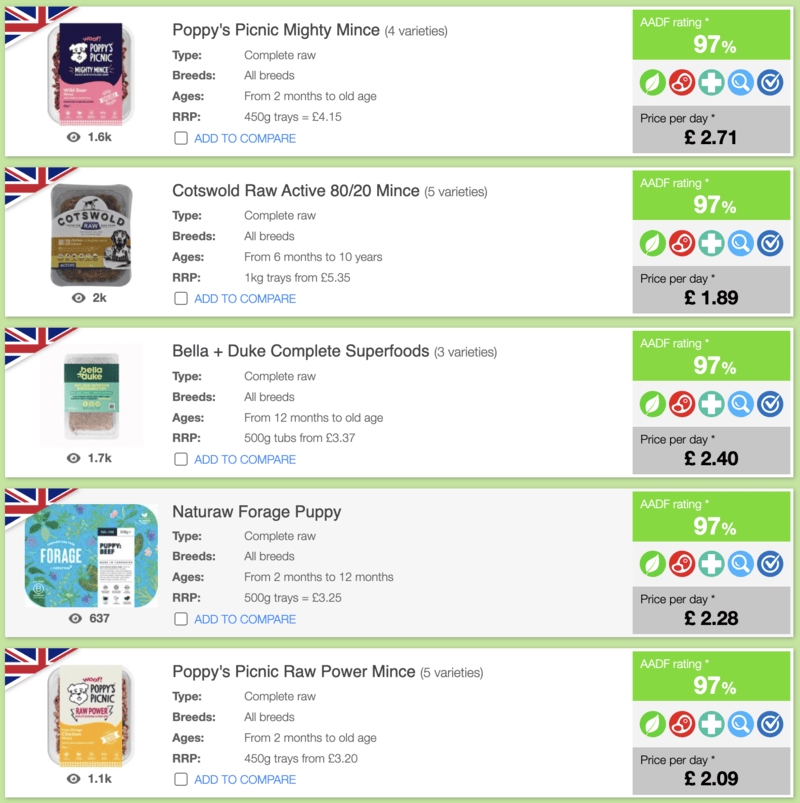The image size is (800, 803).
Task: Click blue checkmark icon for Poppy's Picnic Raw Power
Action: pyautogui.click(x=770, y=724)
